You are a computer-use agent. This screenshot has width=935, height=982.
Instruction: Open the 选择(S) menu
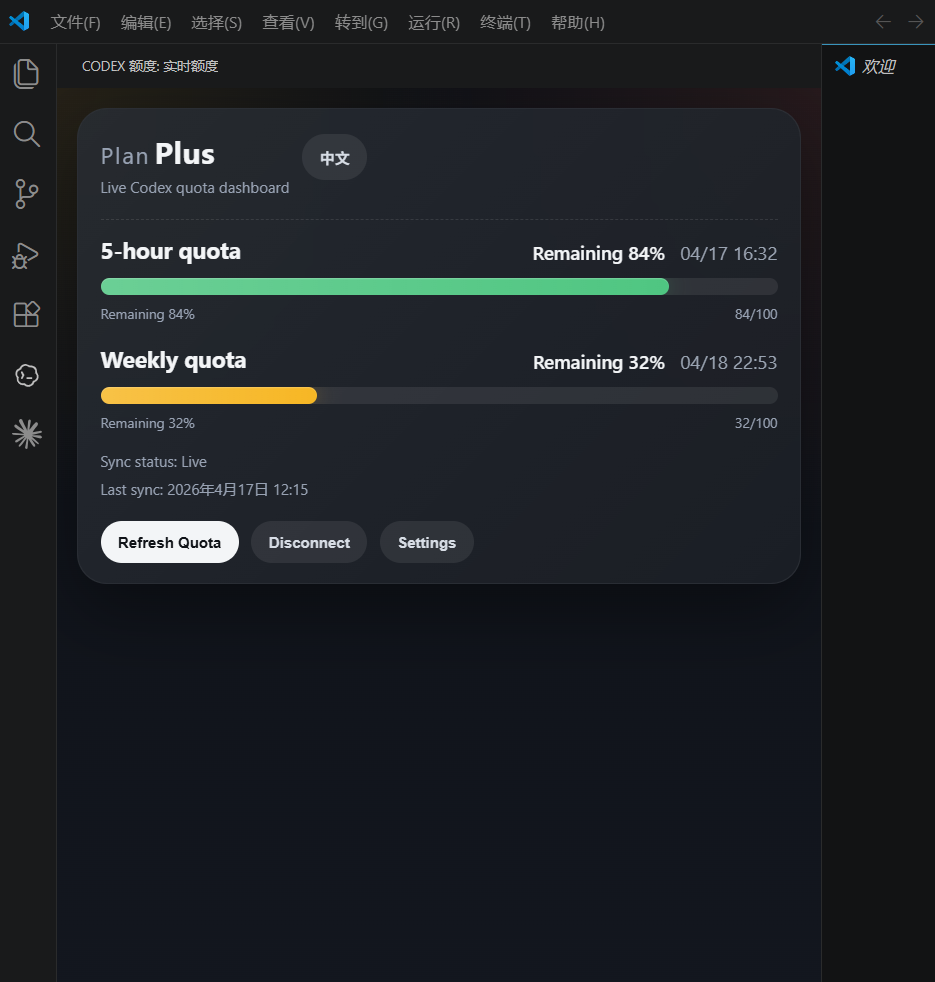(216, 23)
